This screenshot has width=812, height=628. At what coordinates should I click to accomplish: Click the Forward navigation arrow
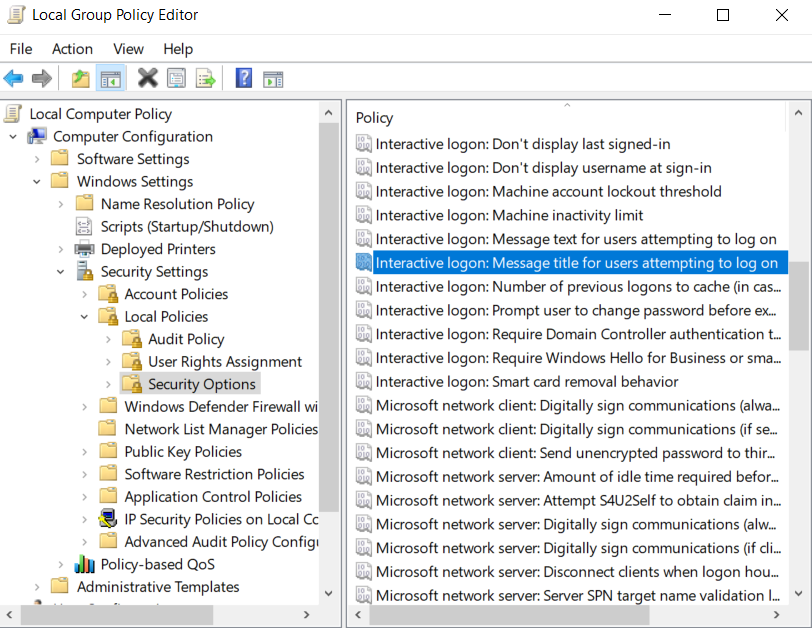pyautogui.click(x=40, y=78)
